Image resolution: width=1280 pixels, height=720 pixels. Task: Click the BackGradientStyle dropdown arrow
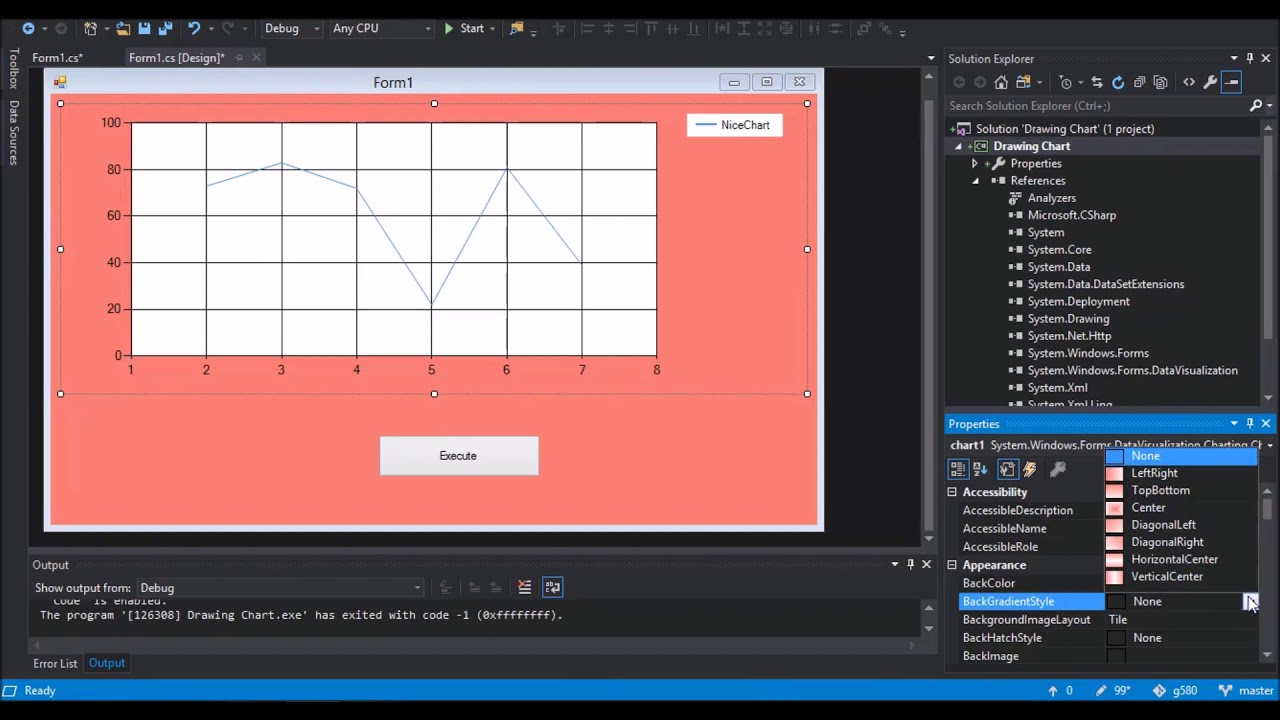(x=1250, y=601)
